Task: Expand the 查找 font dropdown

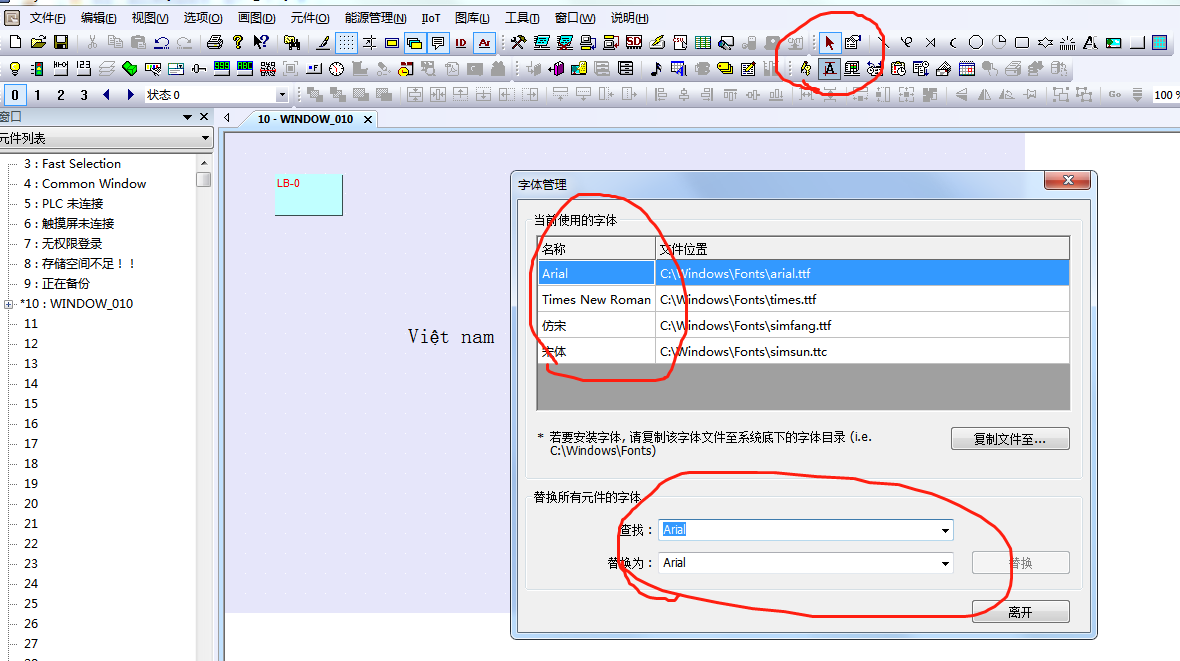Action: (944, 530)
